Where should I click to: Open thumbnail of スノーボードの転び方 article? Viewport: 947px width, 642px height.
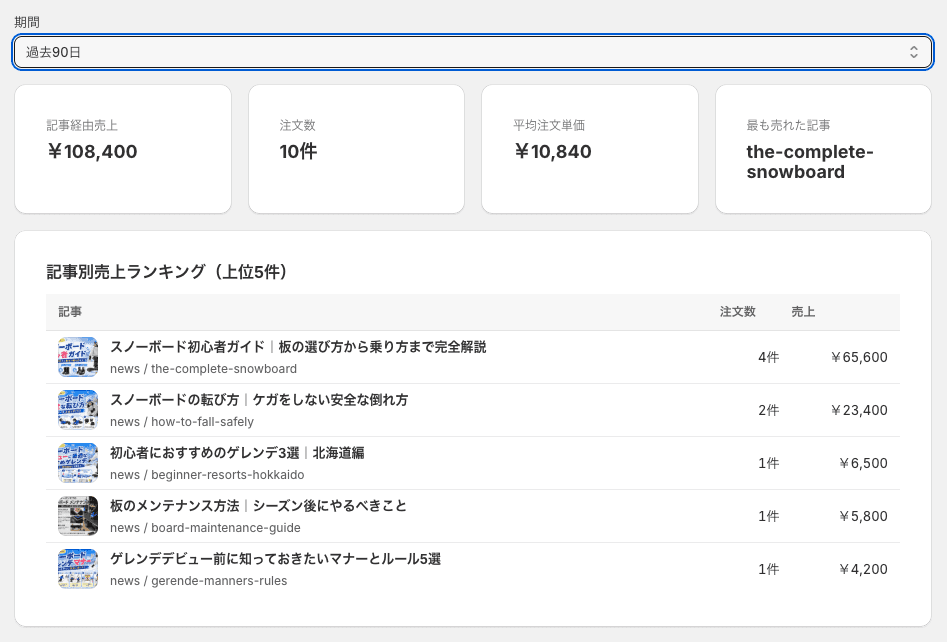click(x=78, y=410)
